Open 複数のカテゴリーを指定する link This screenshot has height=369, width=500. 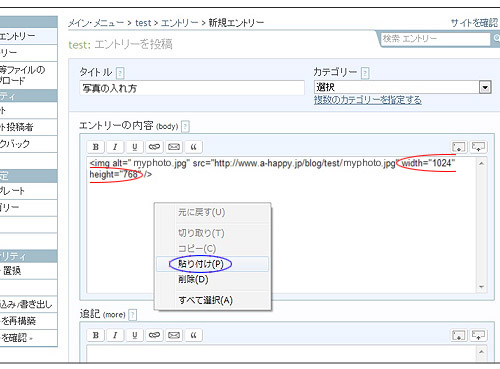[368, 100]
